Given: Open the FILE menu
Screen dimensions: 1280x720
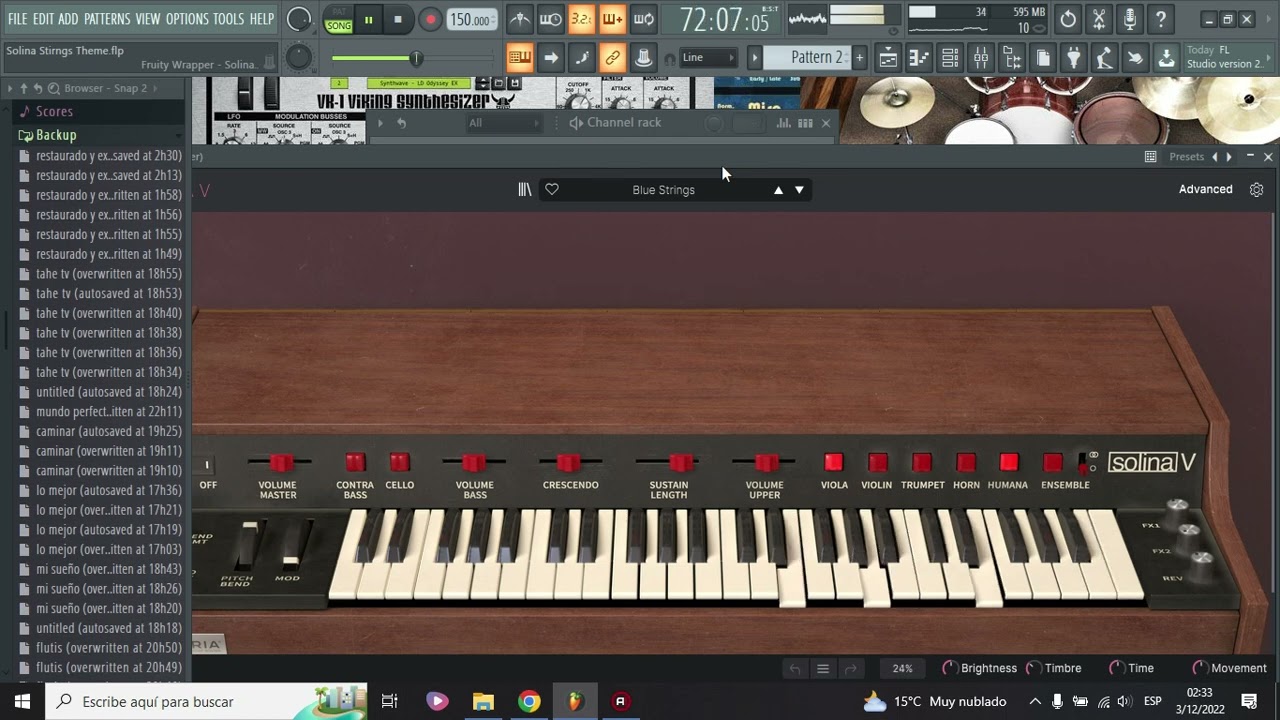Looking at the screenshot, I should coord(18,19).
